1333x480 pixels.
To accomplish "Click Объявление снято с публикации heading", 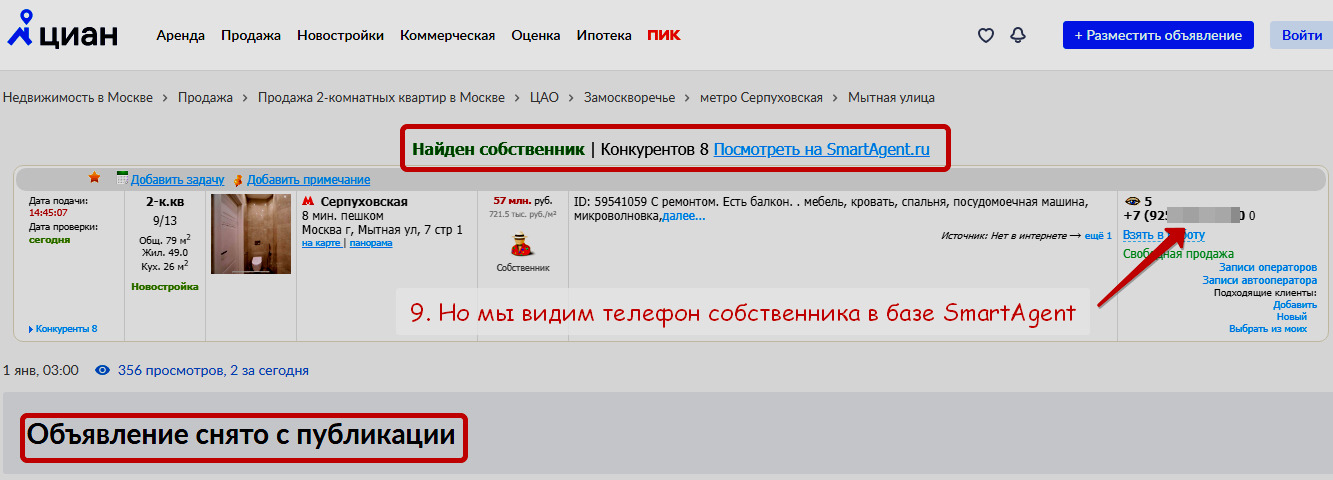I will (x=241, y=436).
